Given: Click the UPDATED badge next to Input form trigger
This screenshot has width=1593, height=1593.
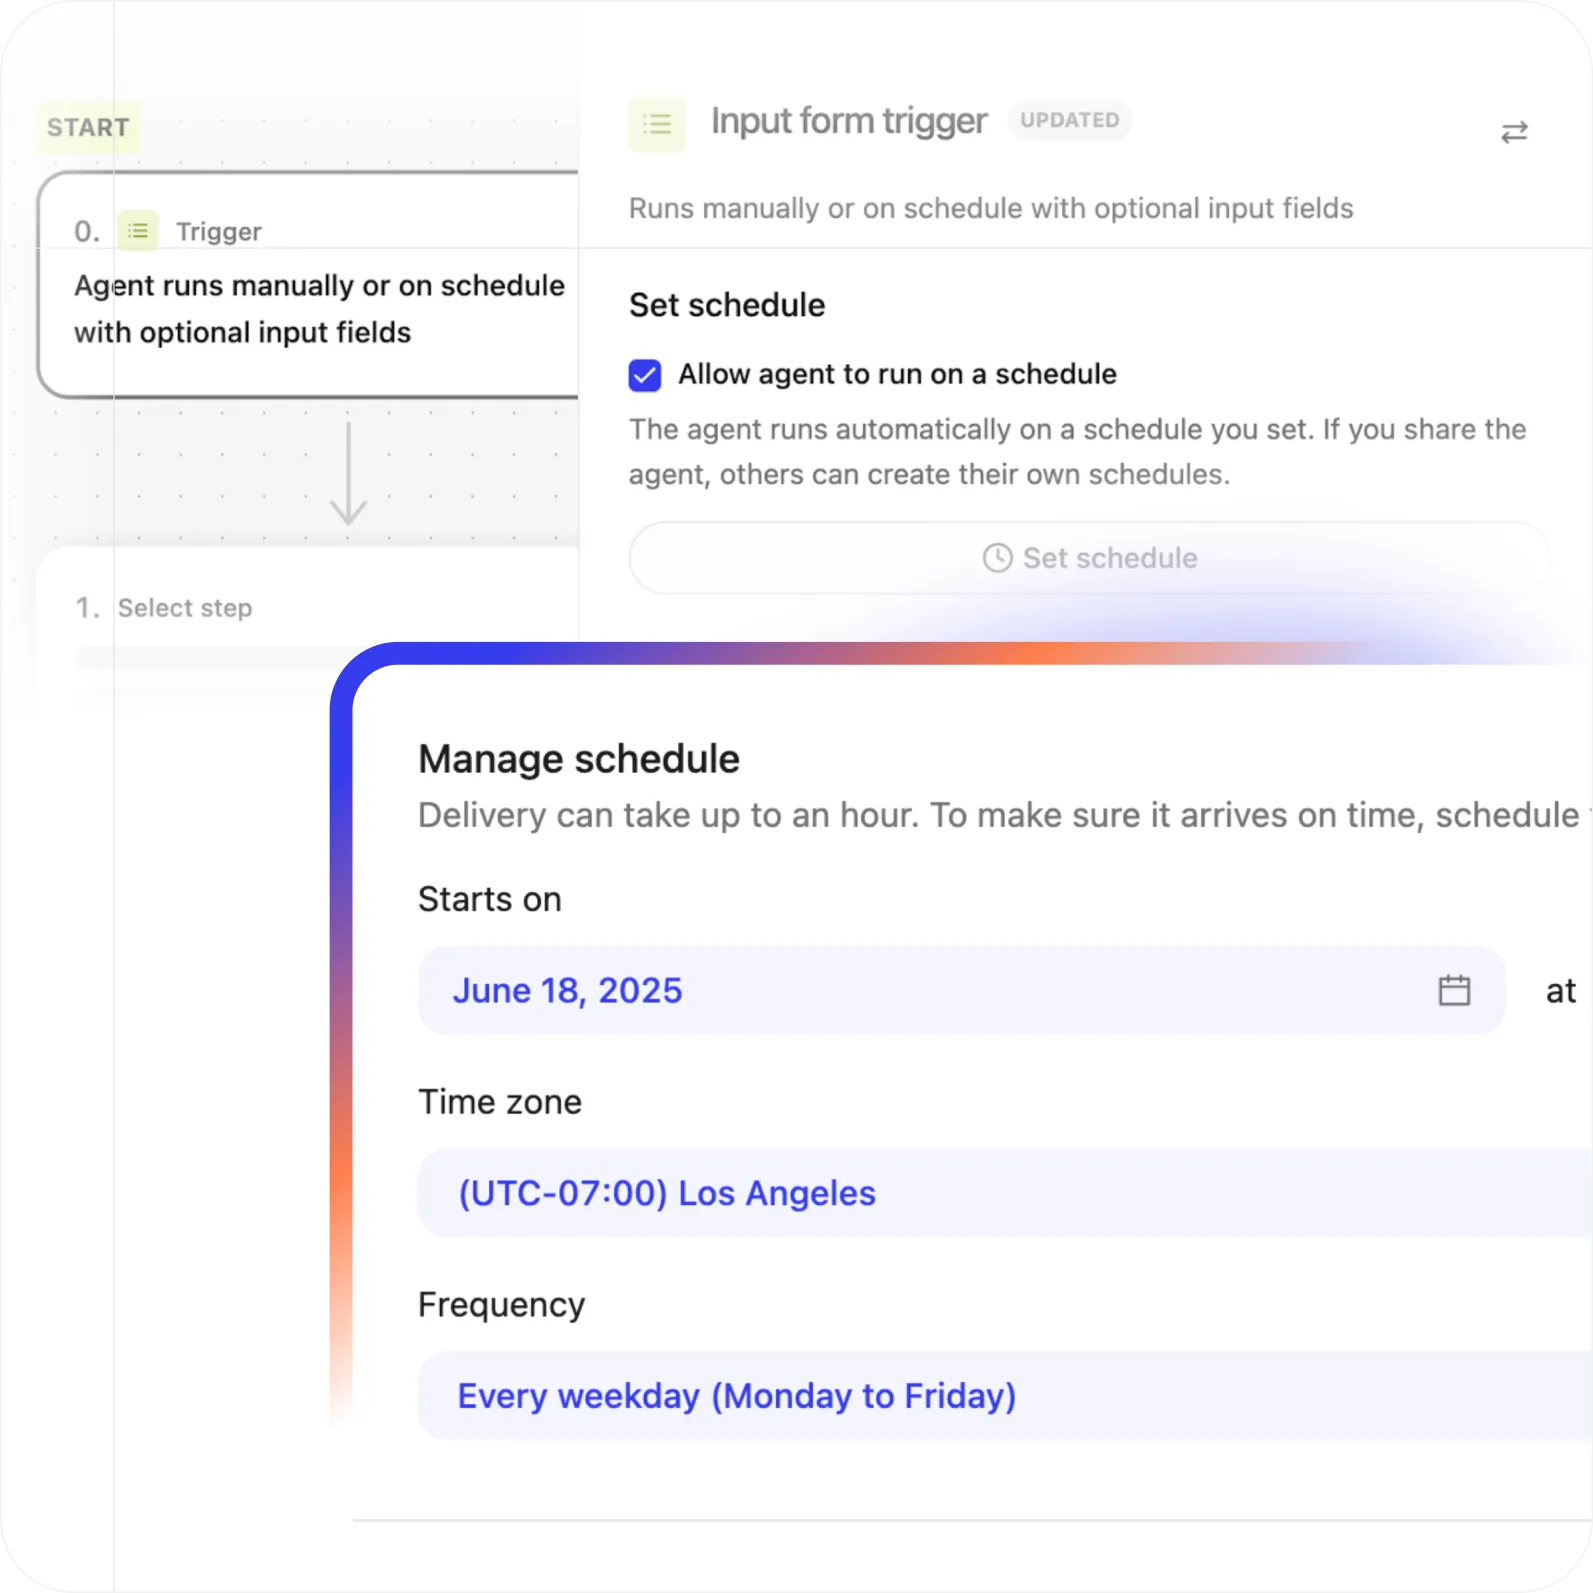Looking at the screenshot, I should point(1069,120).
